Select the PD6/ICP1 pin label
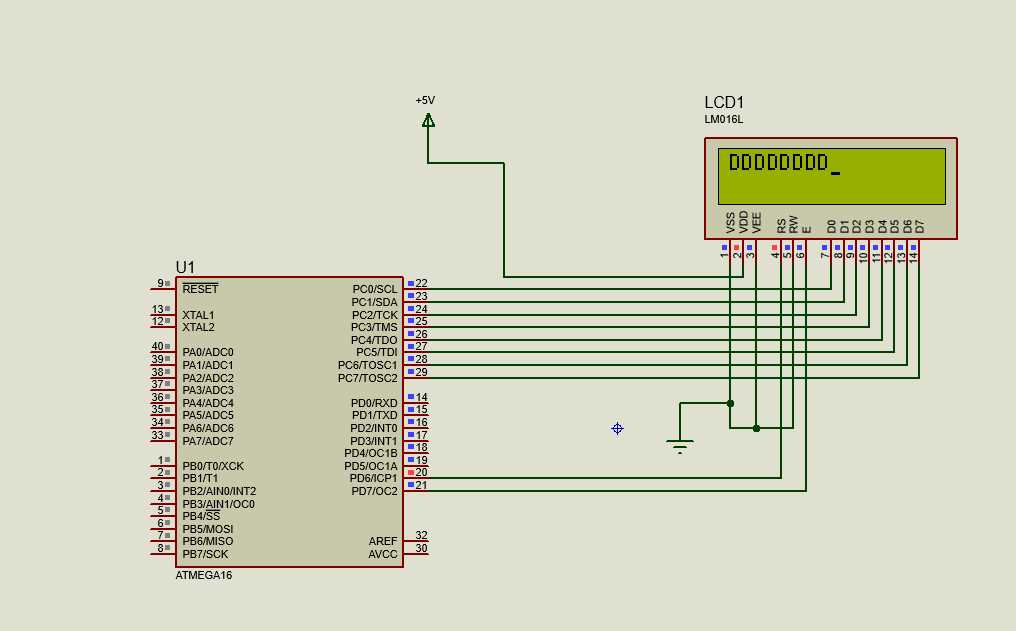This screenshot has height=631, width=1016. (x=374, y=478)
